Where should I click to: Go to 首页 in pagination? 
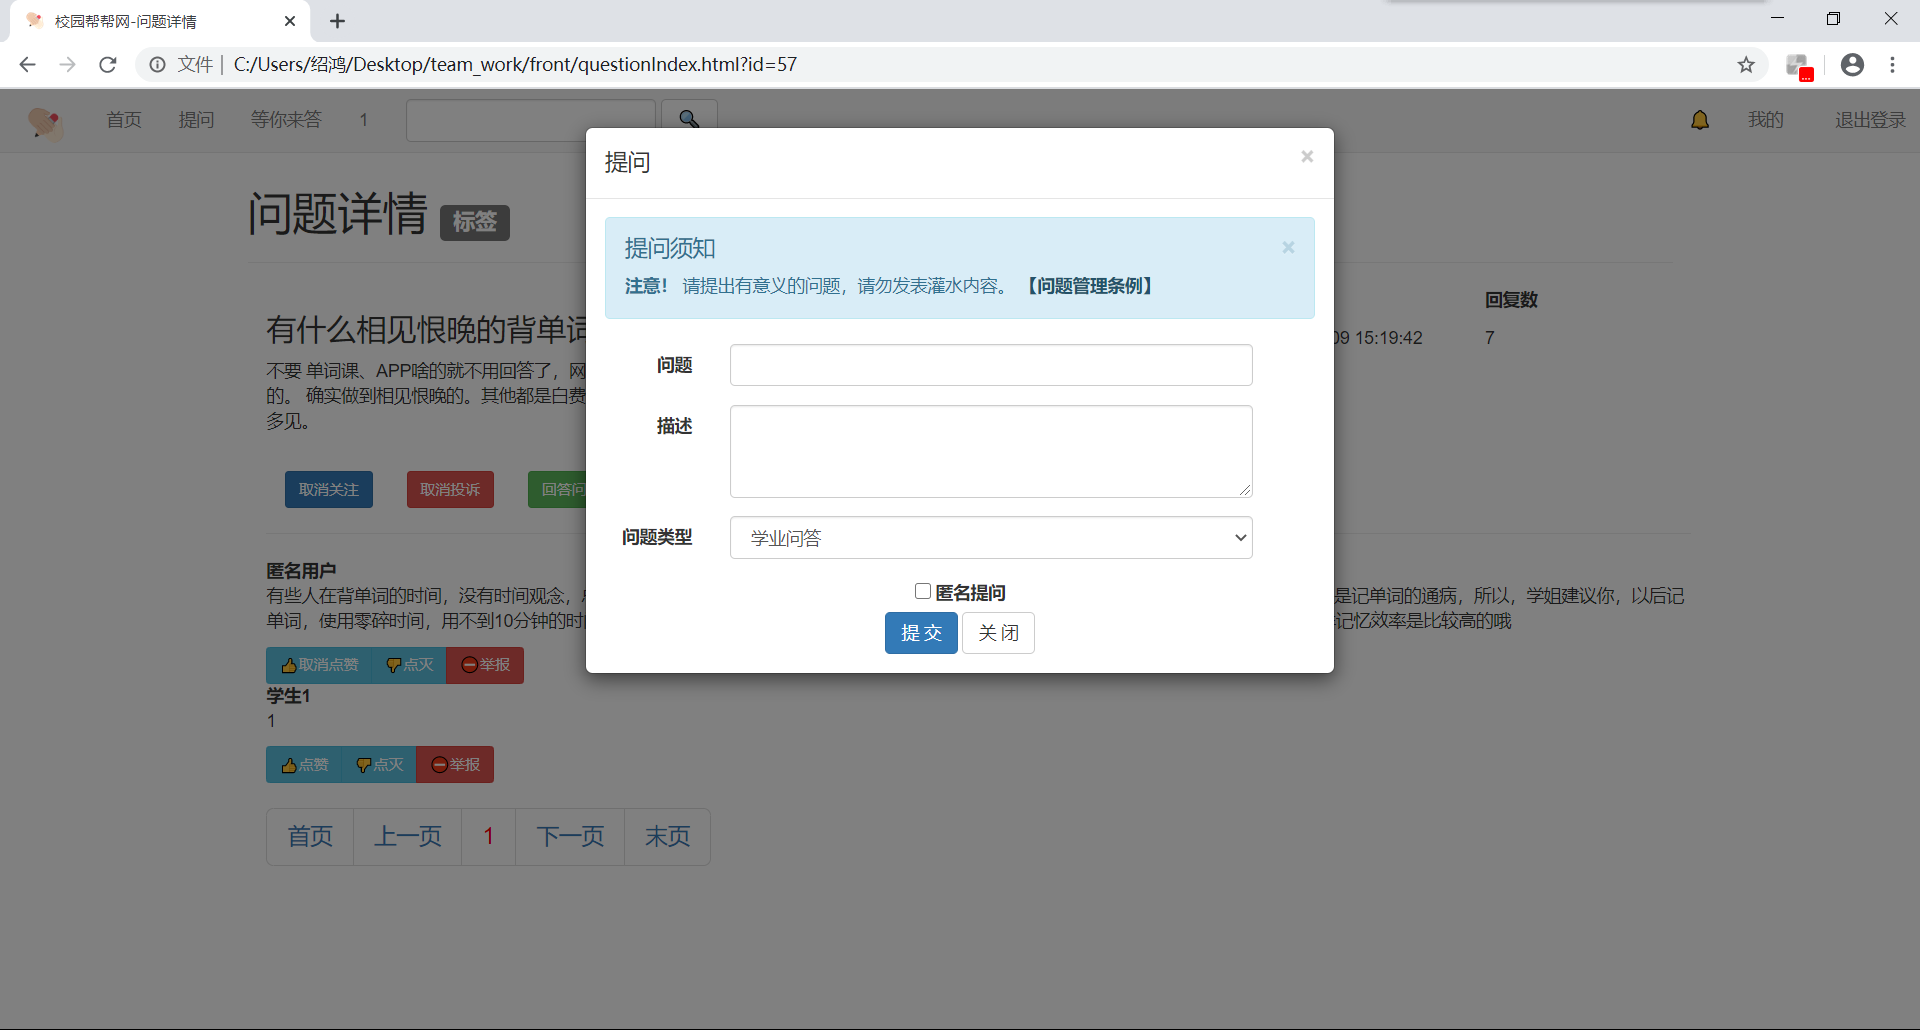point(310,837)
